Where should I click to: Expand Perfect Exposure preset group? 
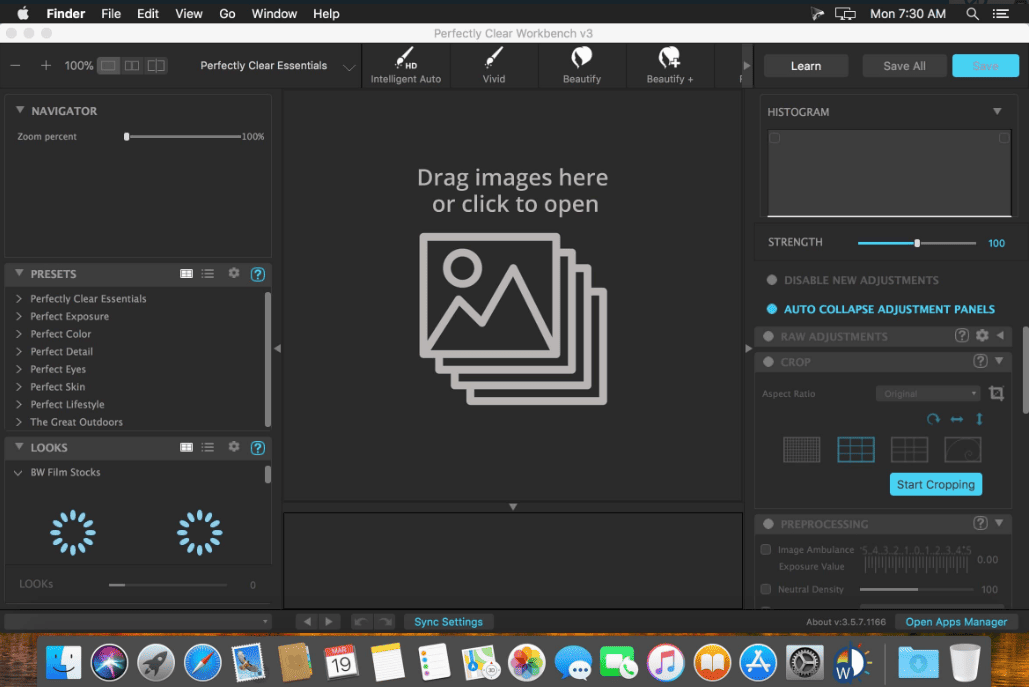click(x=19, y=316)
